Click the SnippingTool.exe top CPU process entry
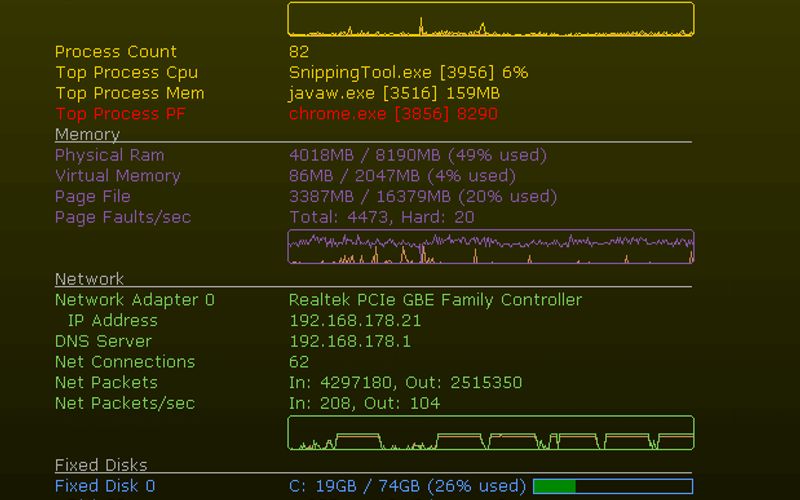 (408, 72)
